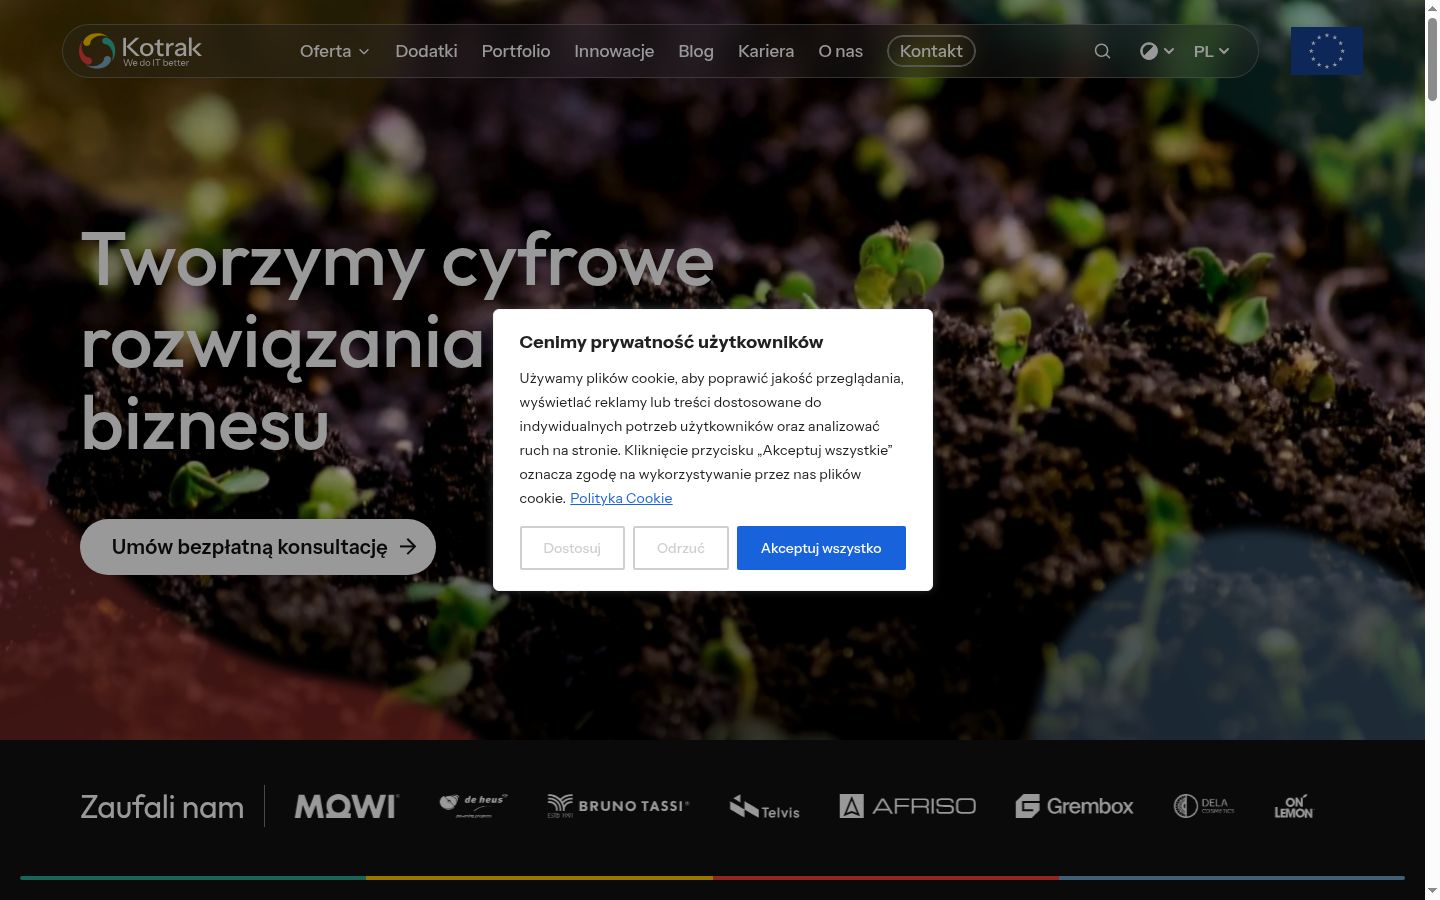Image resolution: width=1440 pixels, height=900 pixels.
Task: Expand the PL language selector
Action: [1211, 51]
